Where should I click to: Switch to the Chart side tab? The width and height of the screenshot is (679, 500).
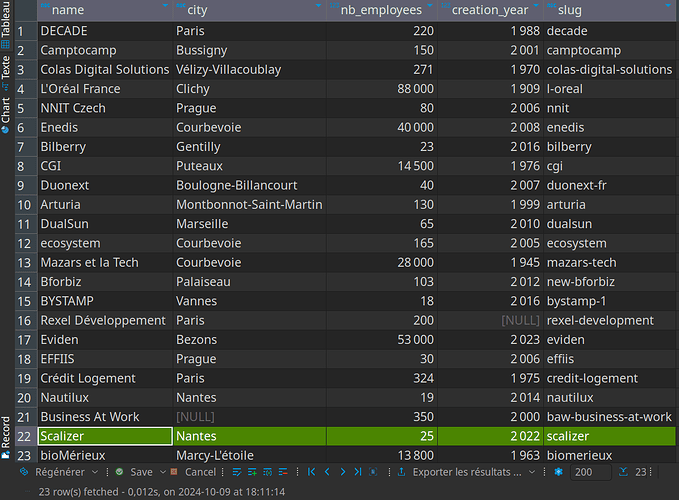coord(6,115)
